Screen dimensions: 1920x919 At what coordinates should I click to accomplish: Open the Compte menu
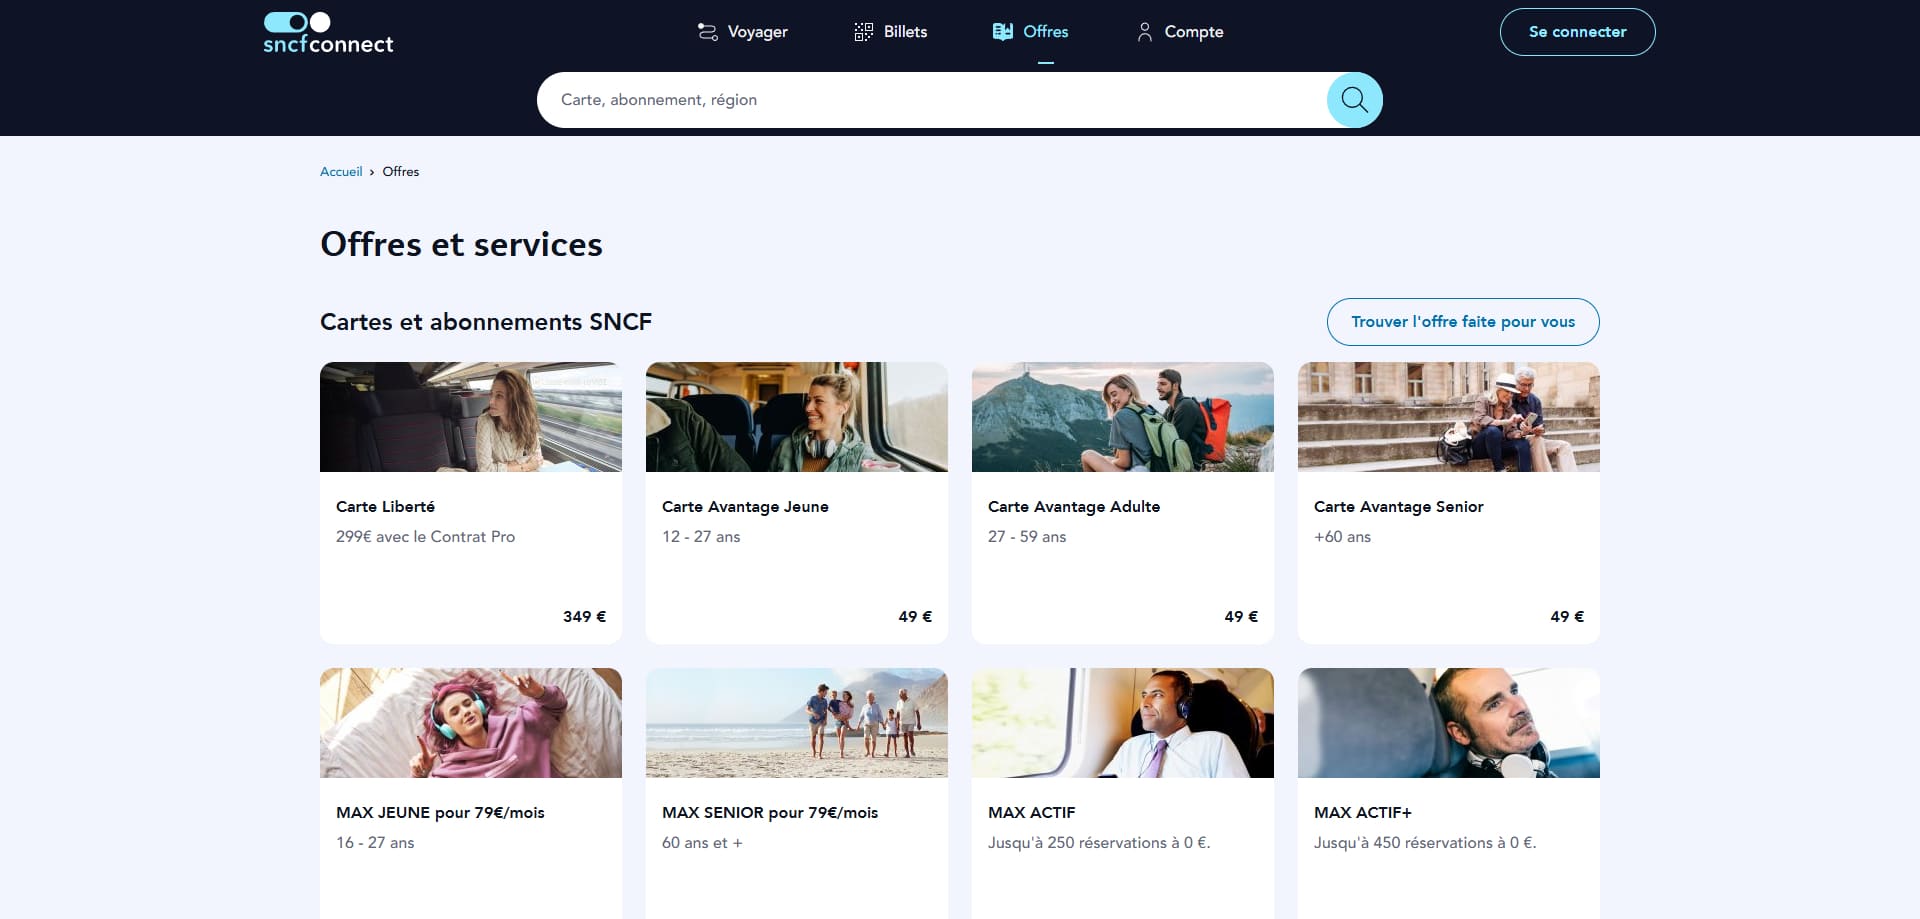1180,32
